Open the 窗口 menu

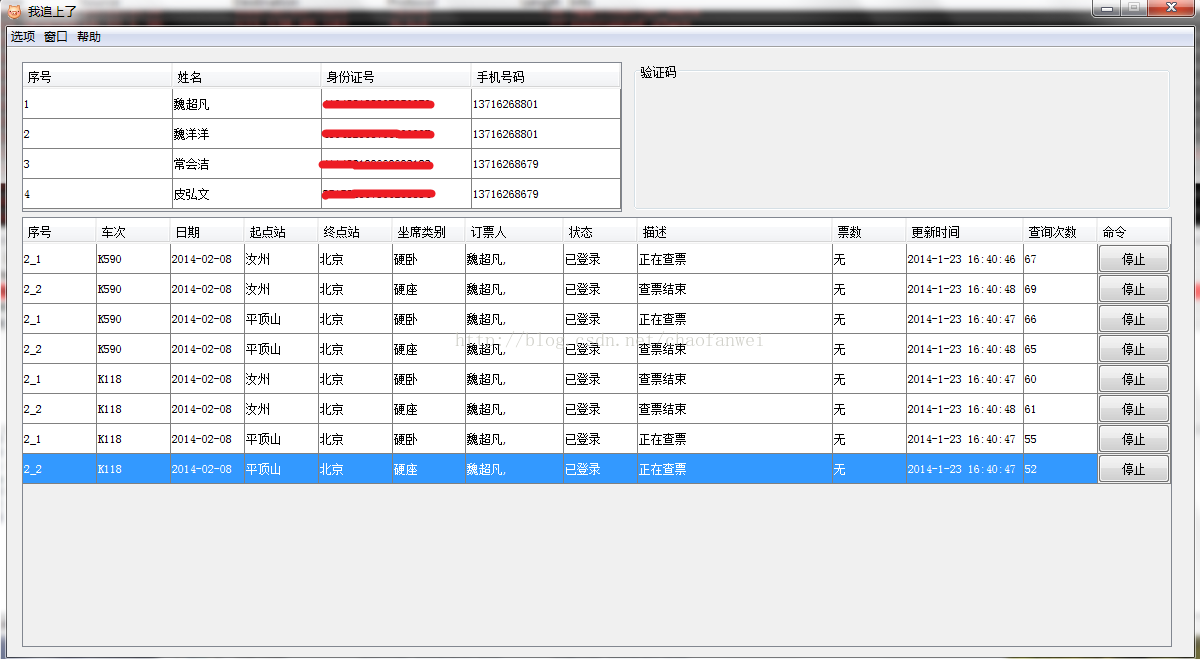[56, 37]
